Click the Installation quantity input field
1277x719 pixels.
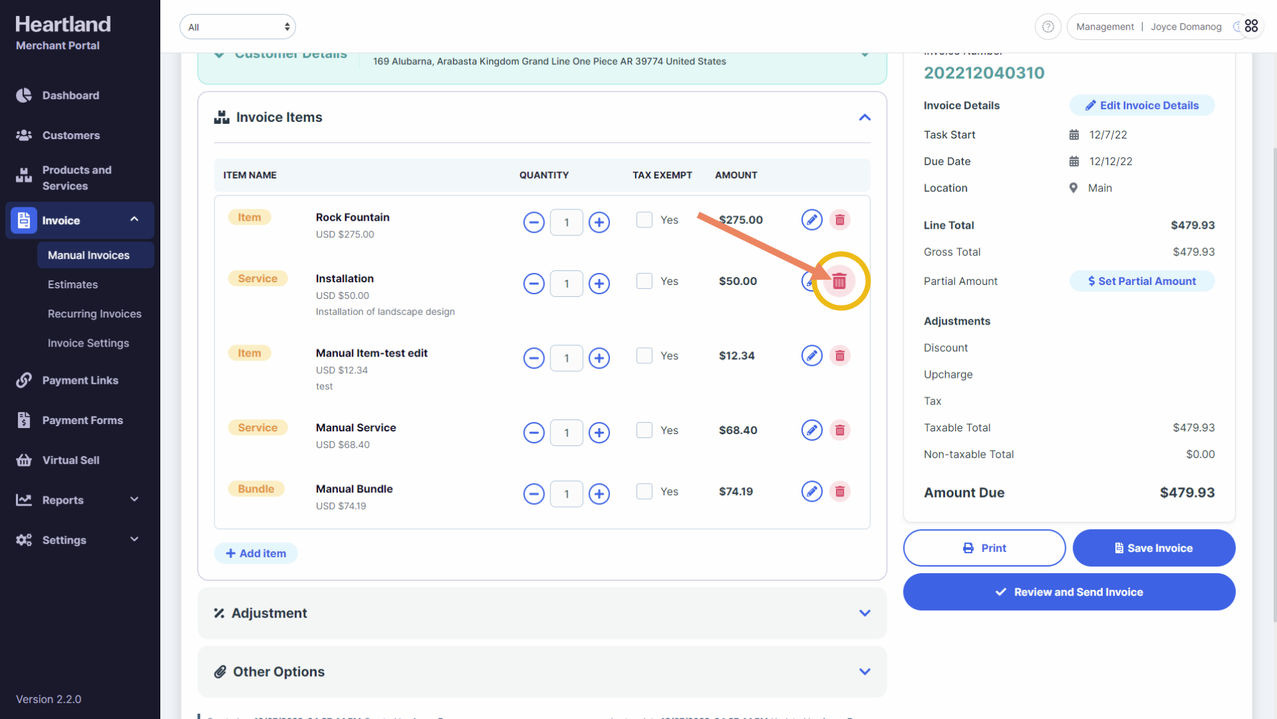pos(566,284)
